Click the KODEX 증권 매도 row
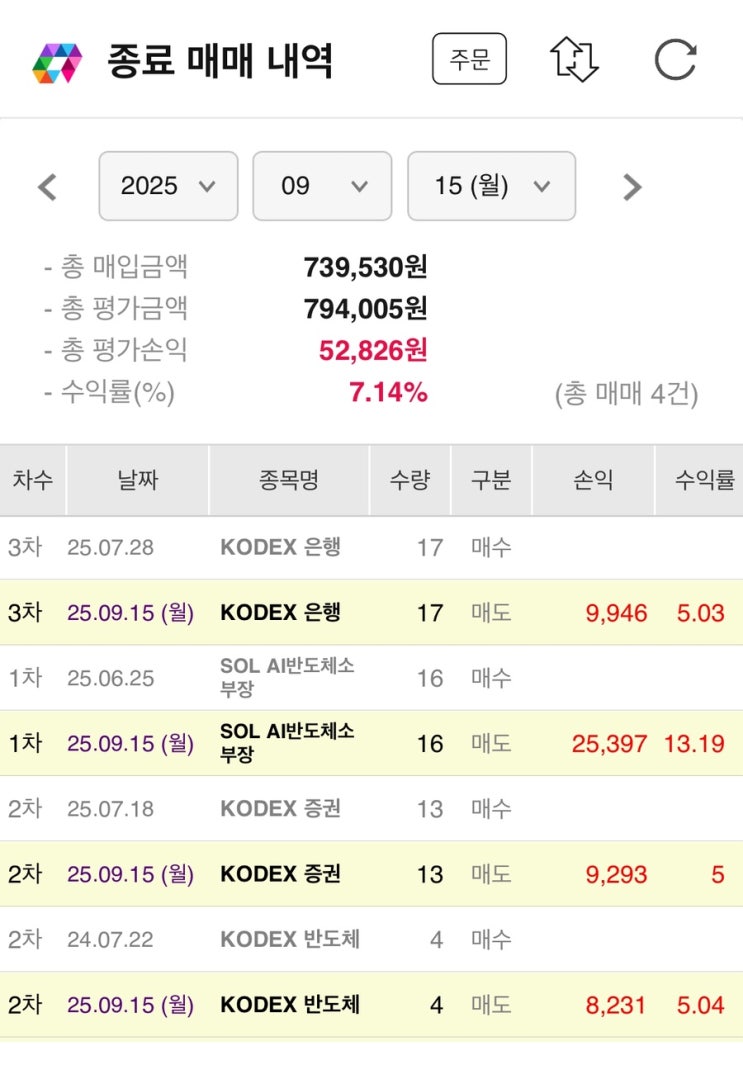 click(x=371, y=874)
